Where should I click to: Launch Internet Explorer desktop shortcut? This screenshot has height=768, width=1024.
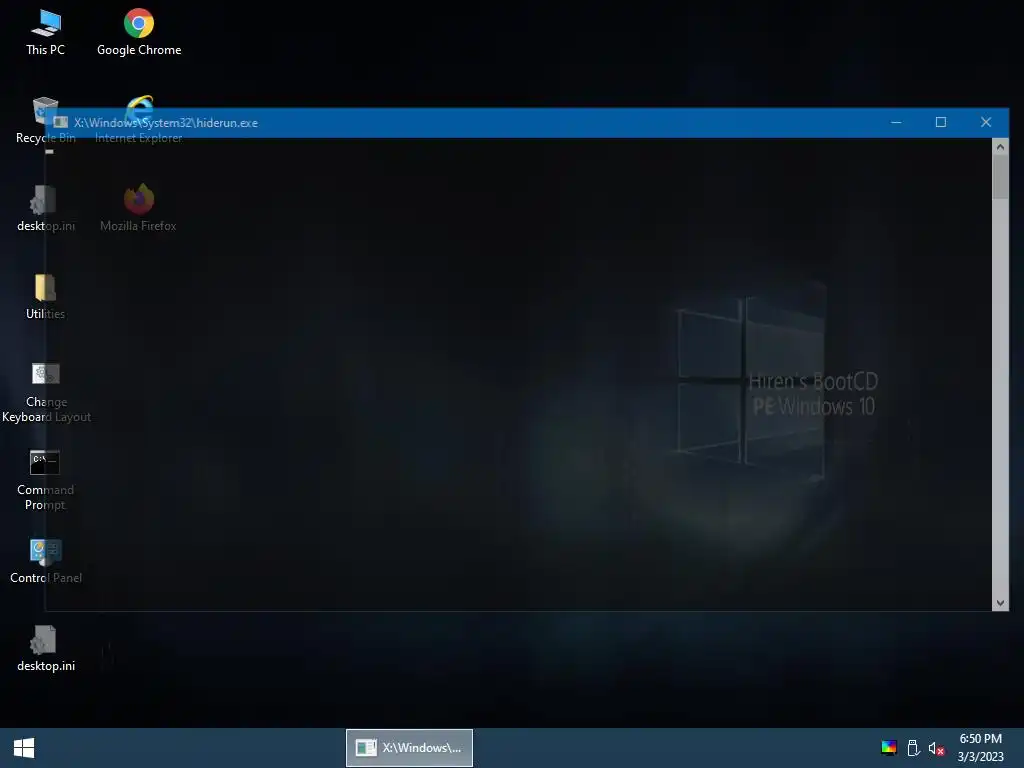click(138, 120)
